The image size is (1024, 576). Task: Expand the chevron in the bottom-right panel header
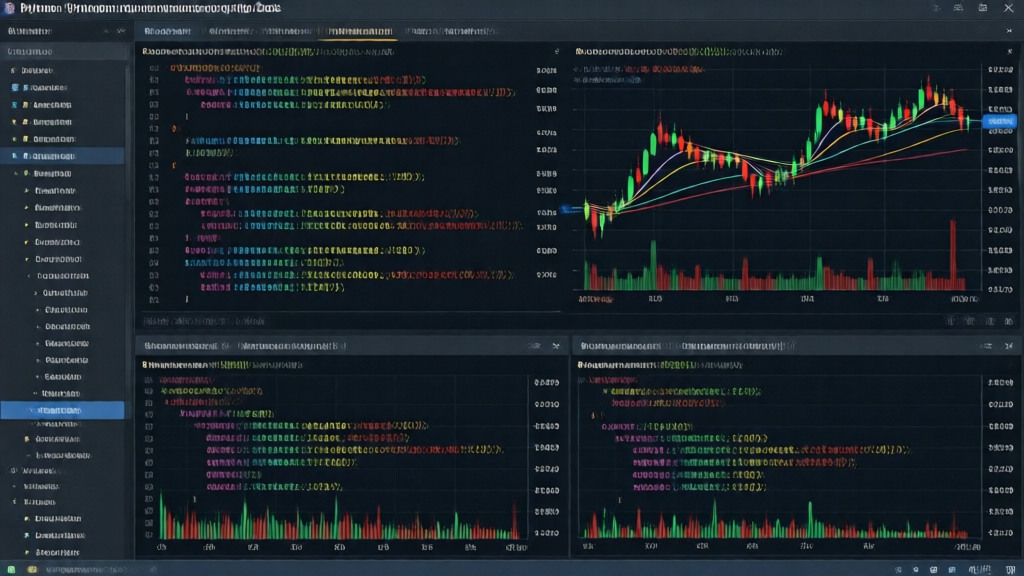[x=988, y=346]
